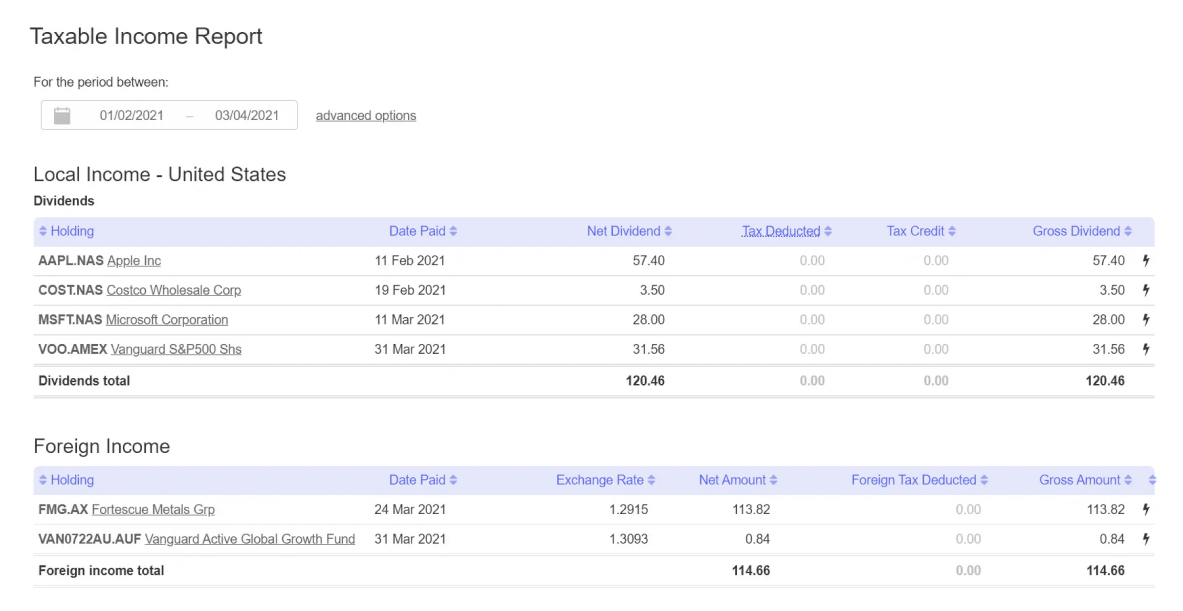
Task: Click foreign net total 114.66
Action: tap(751, 570)
